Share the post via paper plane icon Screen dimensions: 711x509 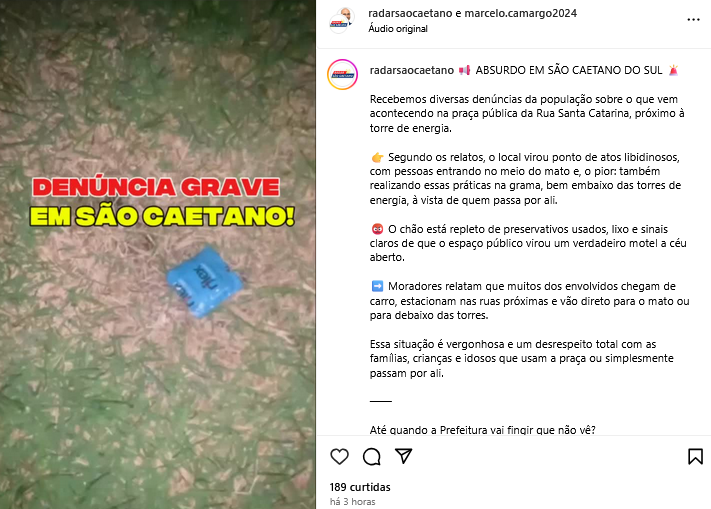coord(404,456)
